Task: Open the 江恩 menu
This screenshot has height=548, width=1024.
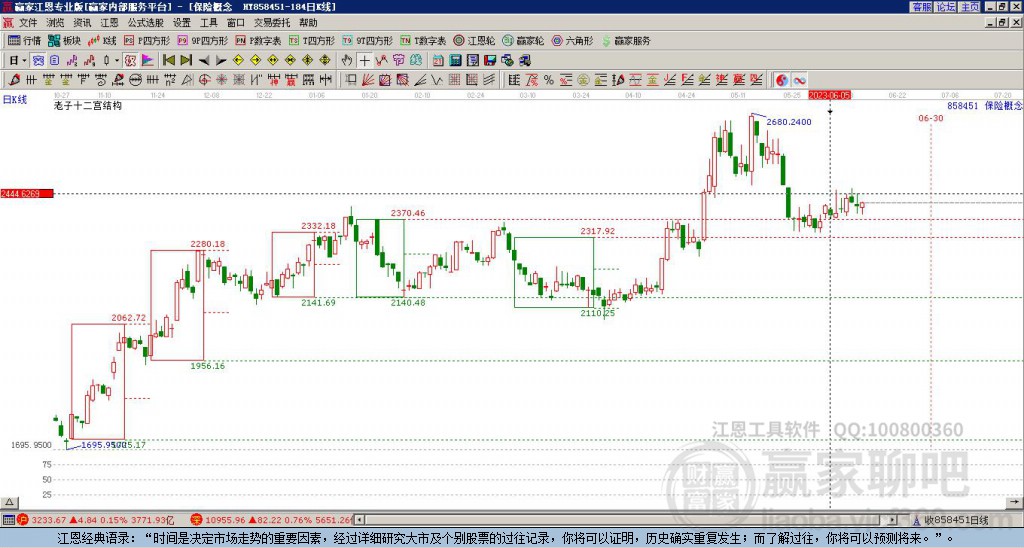Action: point(110,23)
